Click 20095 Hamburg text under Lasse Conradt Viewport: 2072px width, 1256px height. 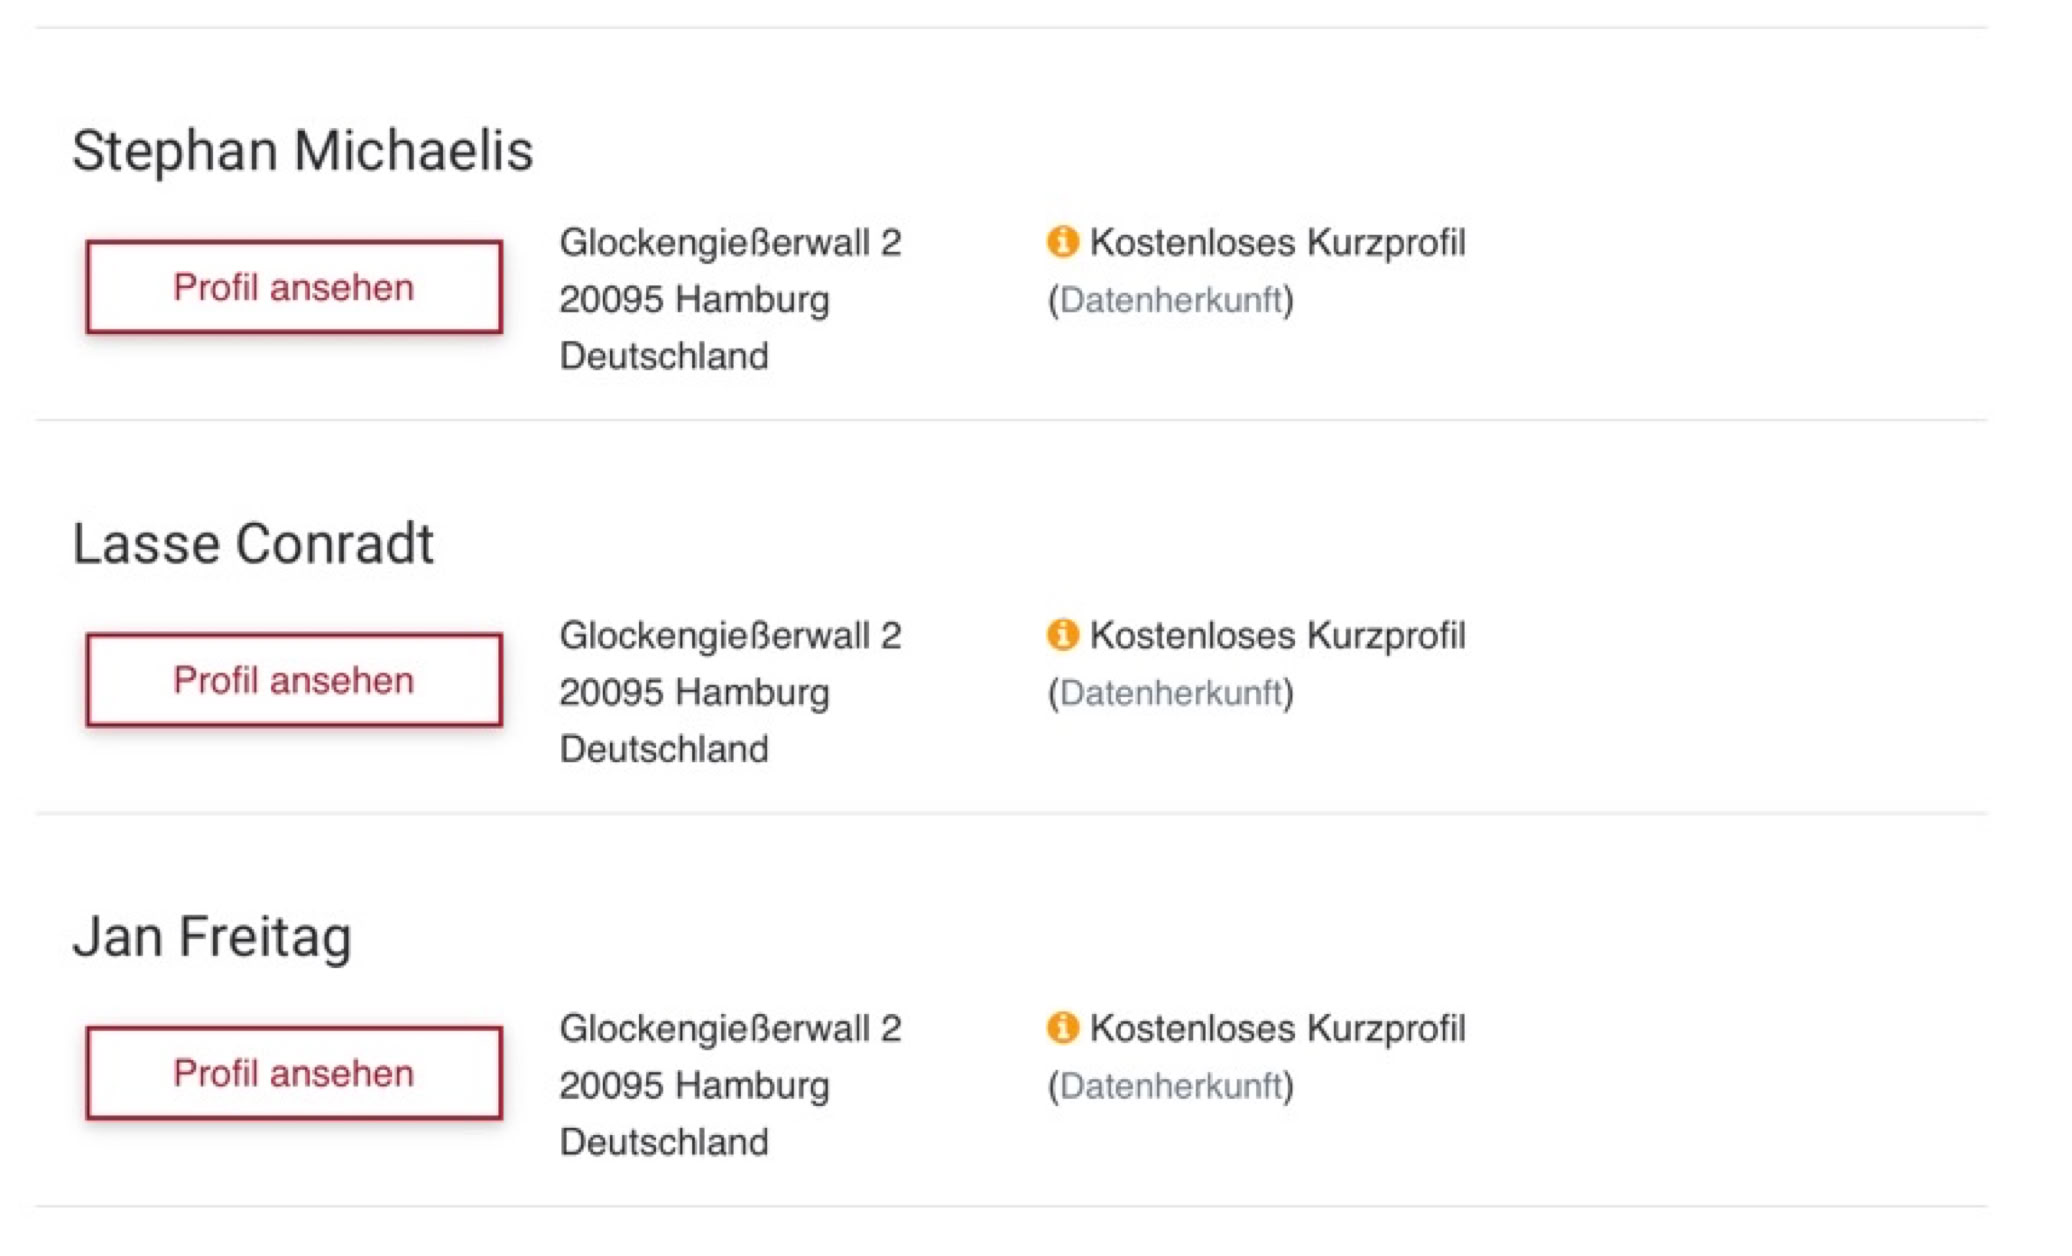point(694,693)
